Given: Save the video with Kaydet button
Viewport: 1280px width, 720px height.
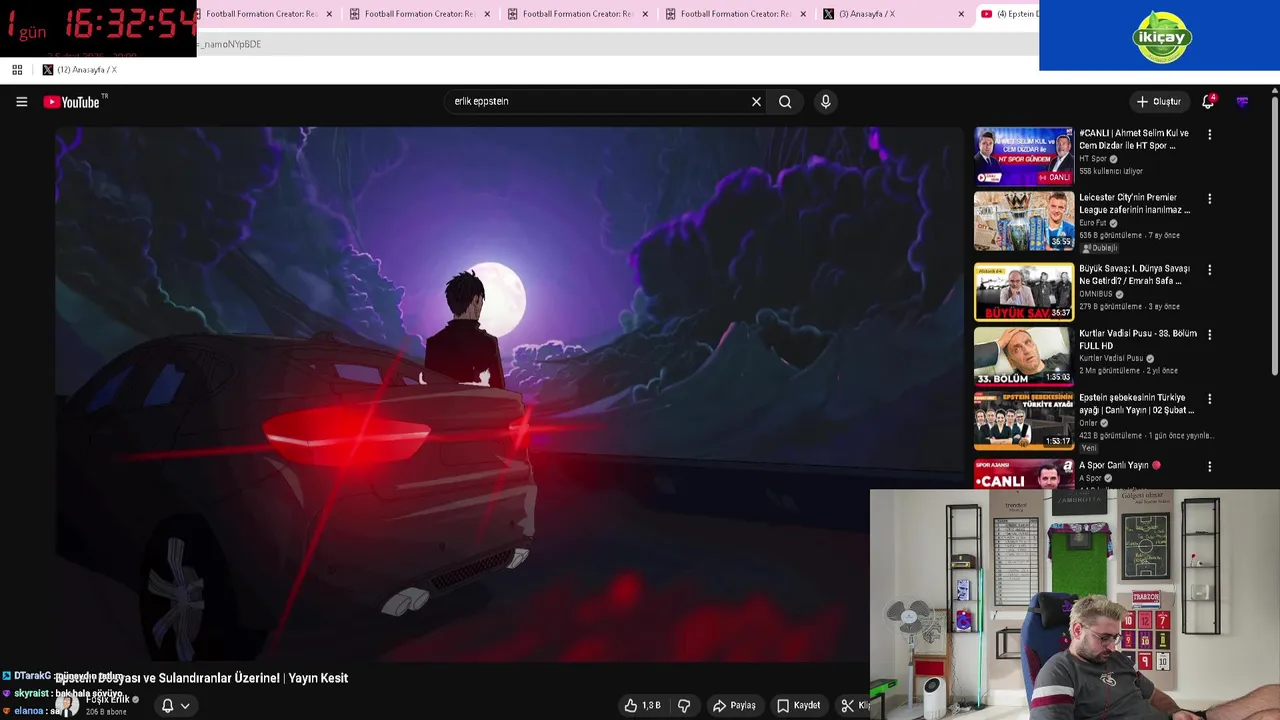Looking at the screenshot, I should tap(798, 705).
